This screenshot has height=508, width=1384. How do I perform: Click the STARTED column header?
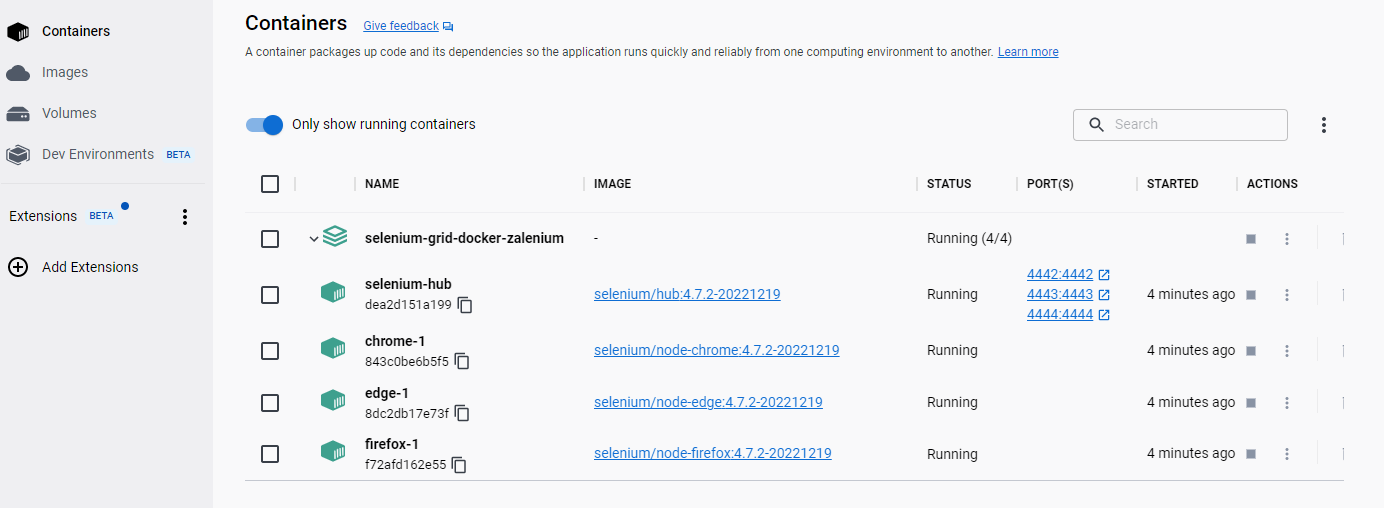pyautogui.click(x=1173, y=184)
